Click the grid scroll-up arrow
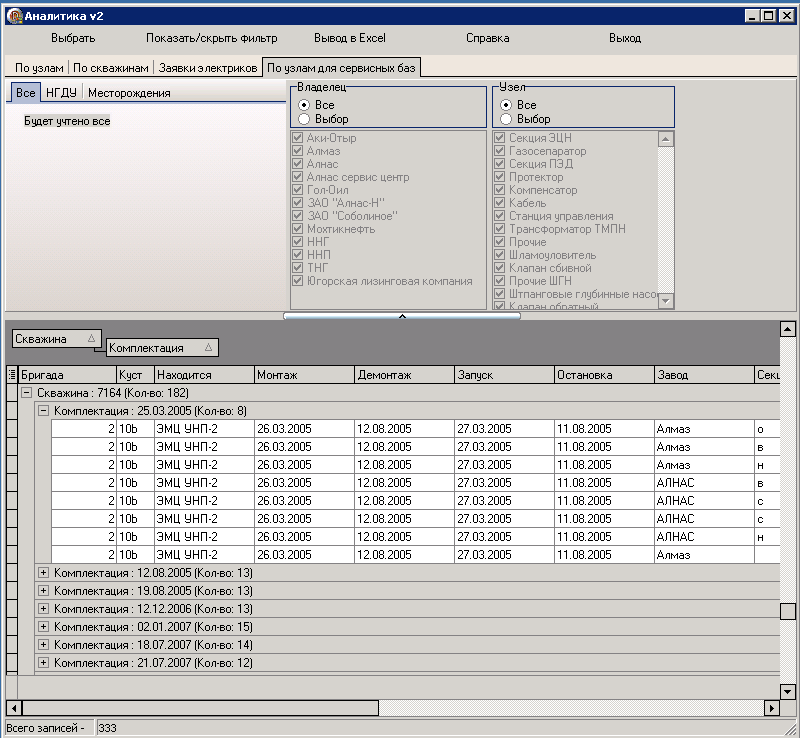800x738 pixels. 788,330
